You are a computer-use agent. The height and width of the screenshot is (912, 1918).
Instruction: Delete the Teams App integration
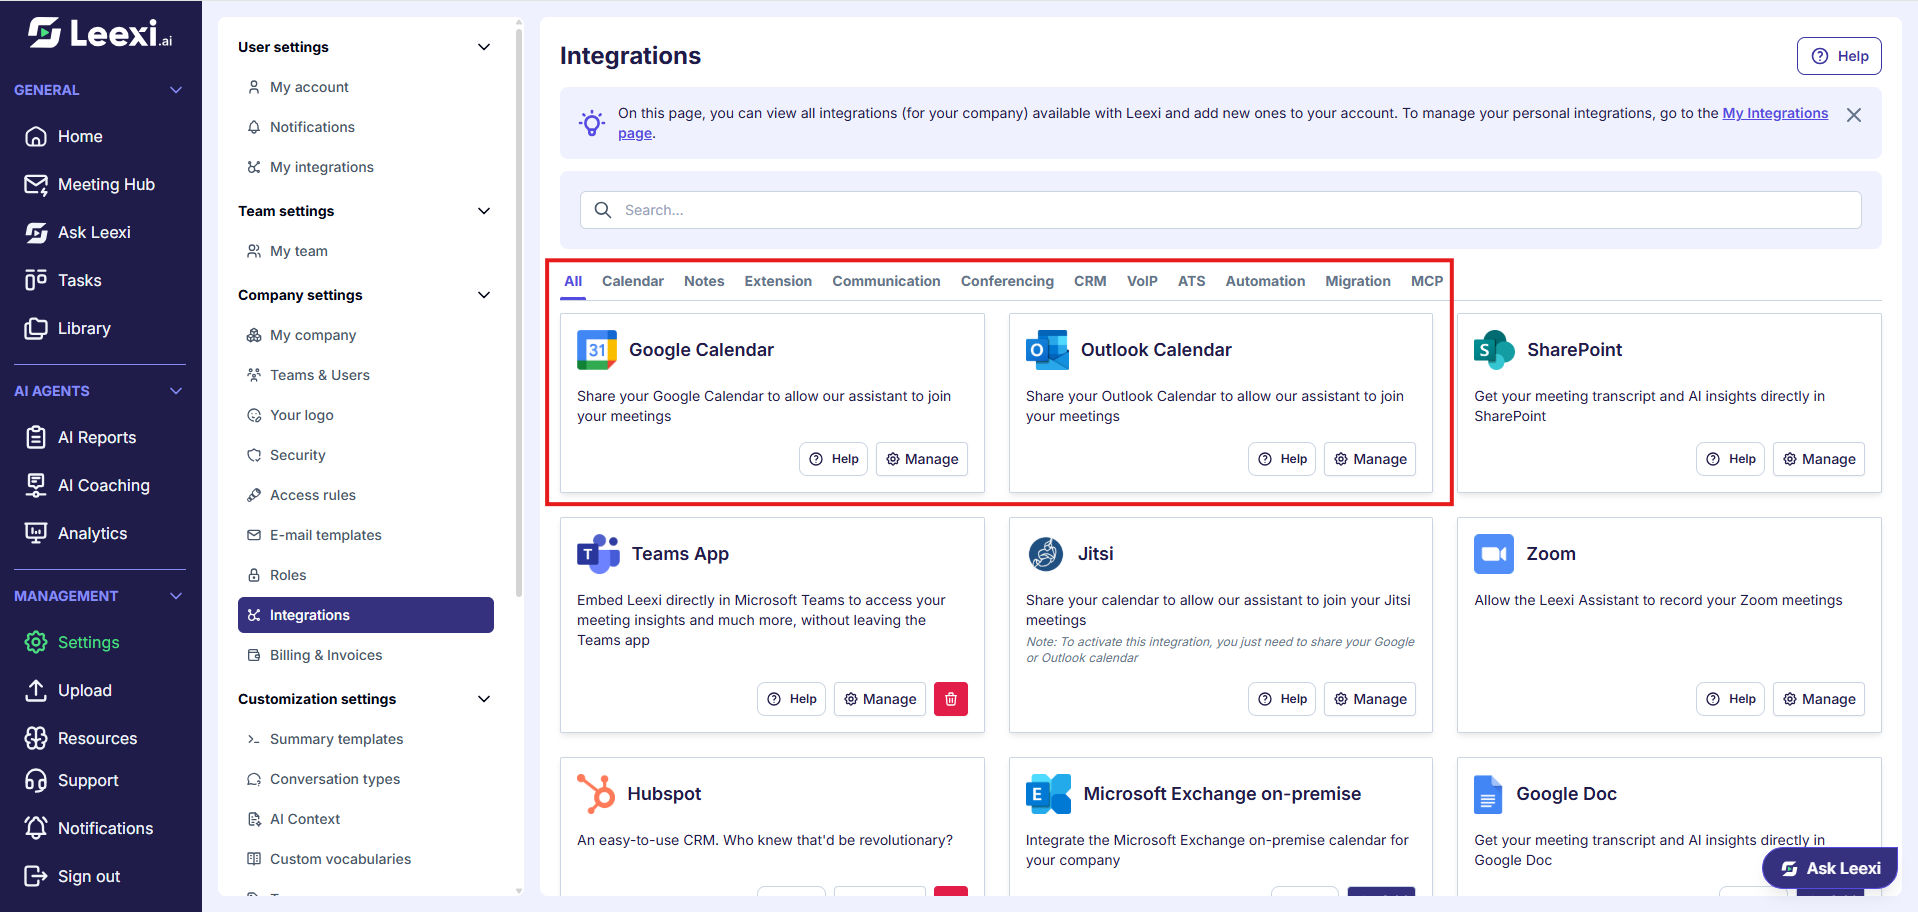(951, 699)
